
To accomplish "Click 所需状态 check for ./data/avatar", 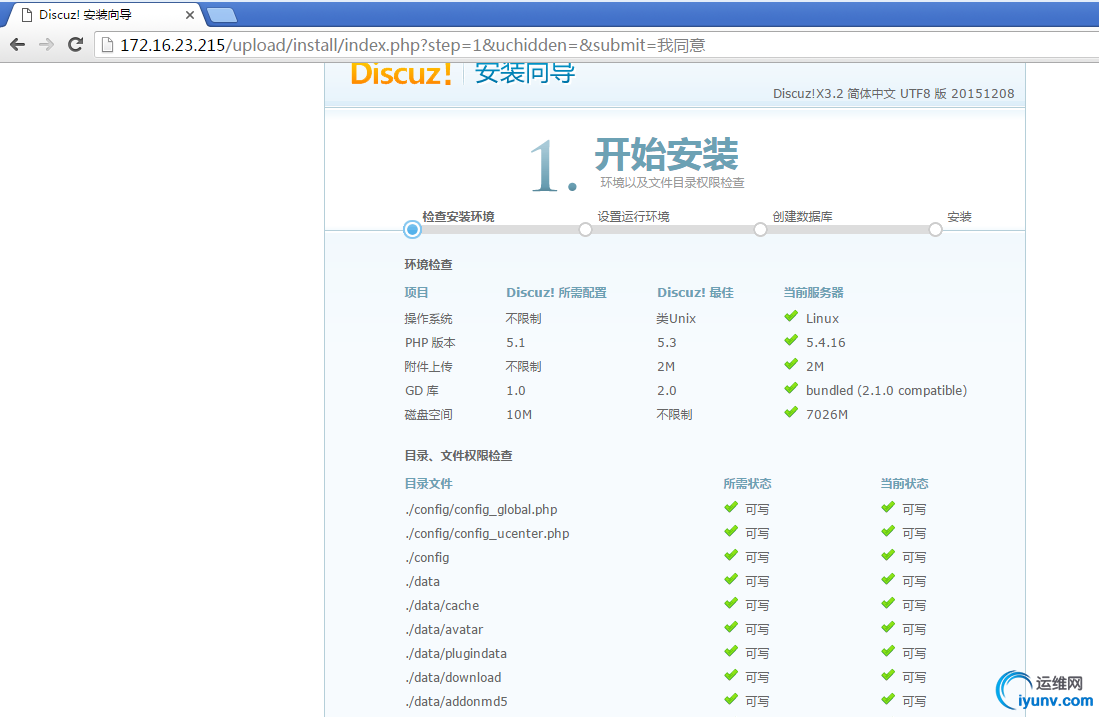I will pos(731,627).
